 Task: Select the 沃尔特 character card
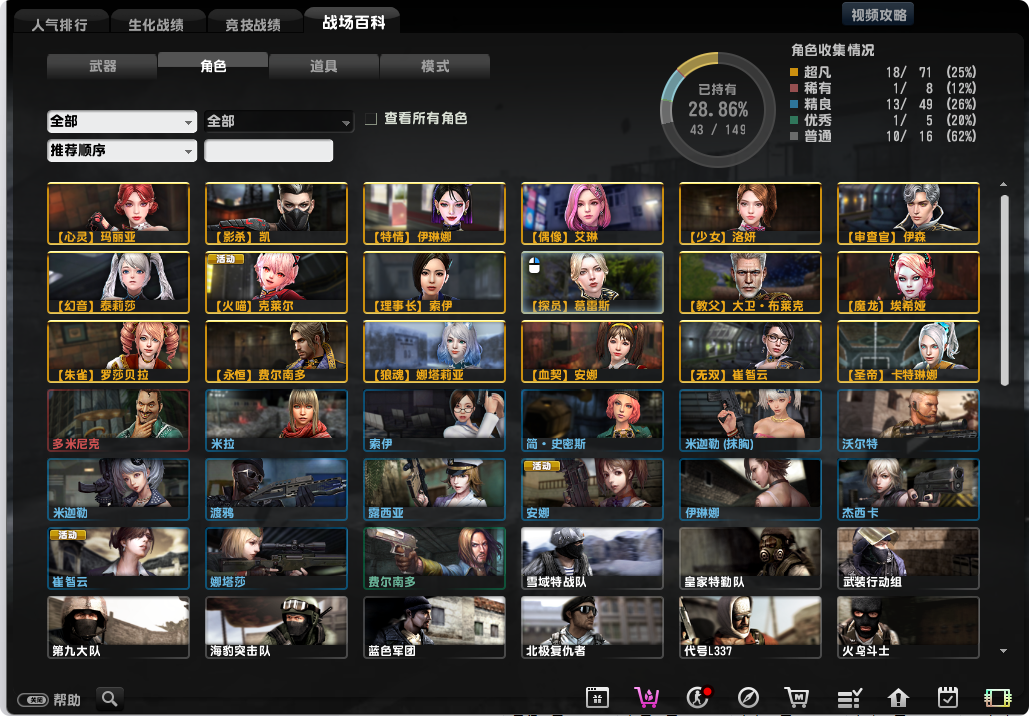[x=908, y=420]
